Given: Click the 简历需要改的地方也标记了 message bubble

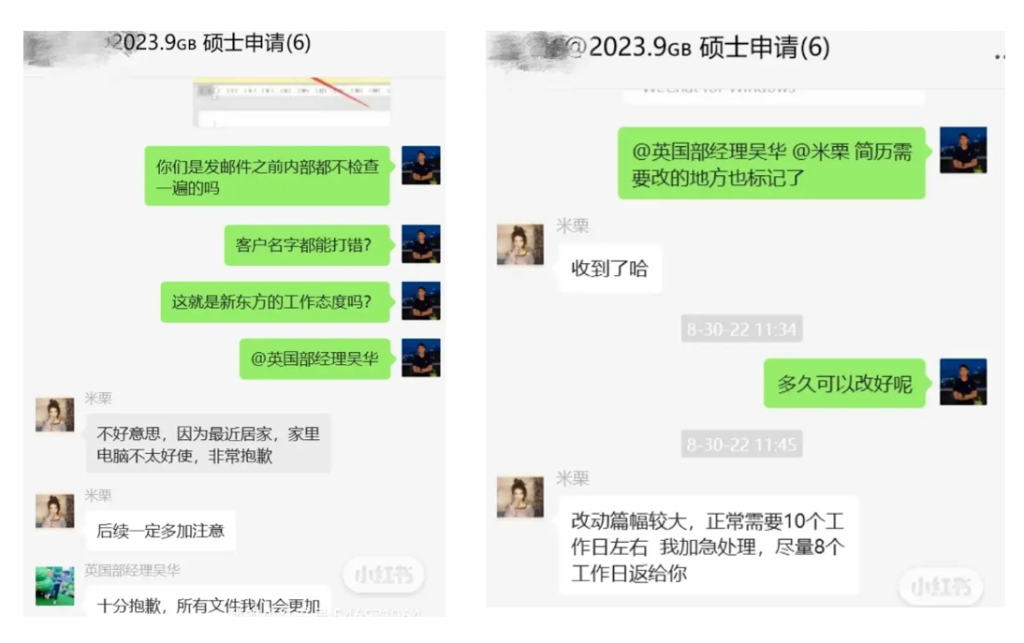Looking at the screenshot, I should tap(771, 163).
